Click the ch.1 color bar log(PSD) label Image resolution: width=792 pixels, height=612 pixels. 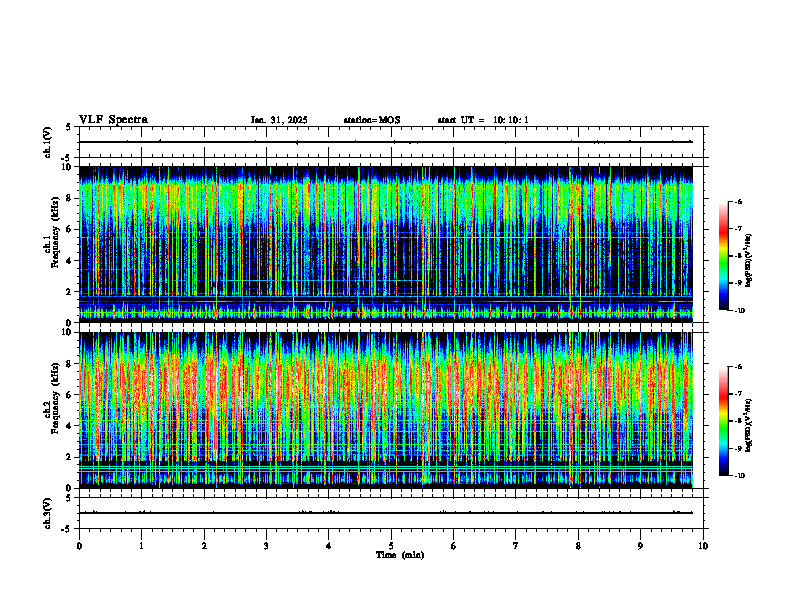point(749,260)
